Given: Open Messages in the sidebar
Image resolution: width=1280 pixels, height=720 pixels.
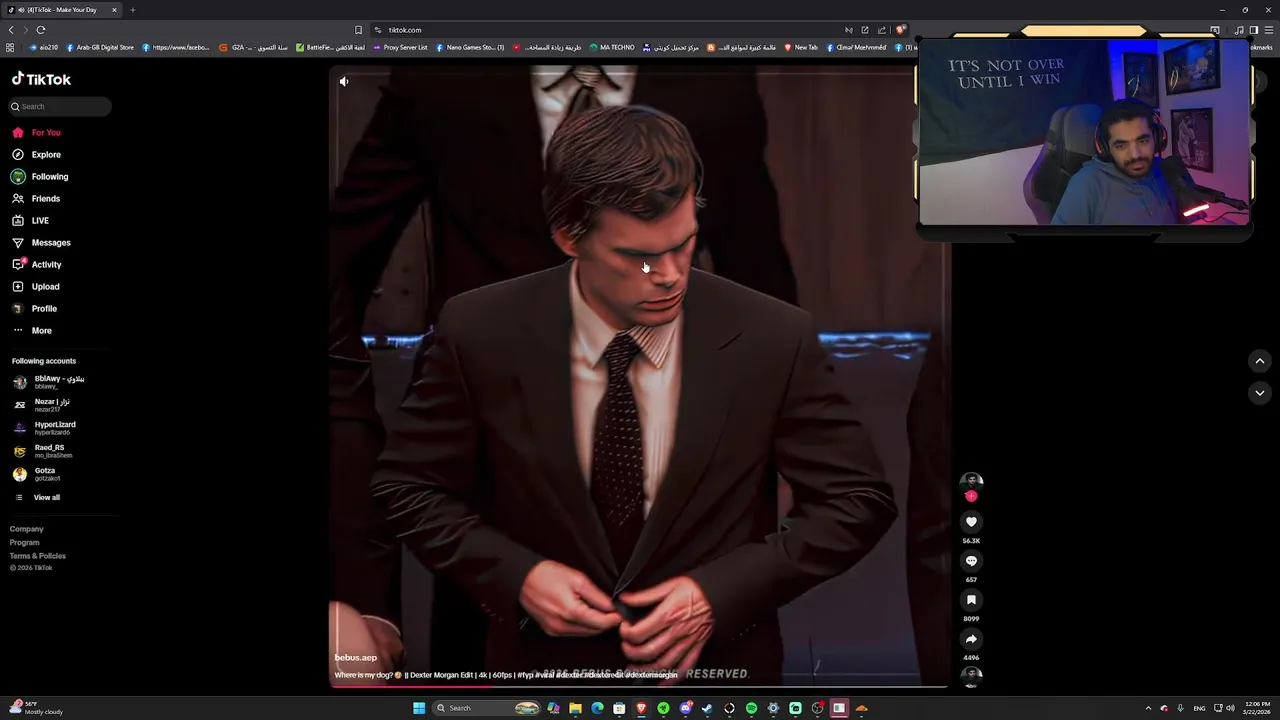Looking at the screenshot, I should (41, 242).
